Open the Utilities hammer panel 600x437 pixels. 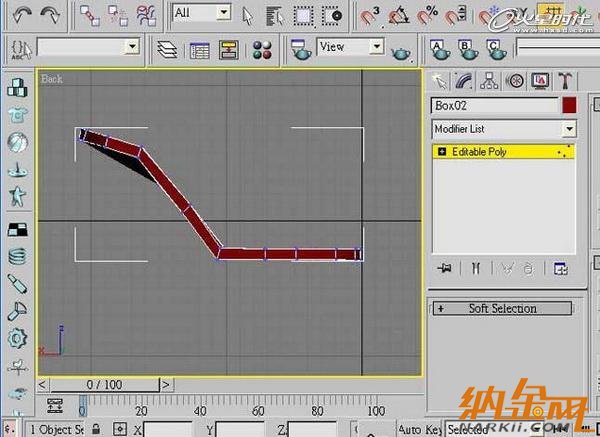click(x=565, y=81)
